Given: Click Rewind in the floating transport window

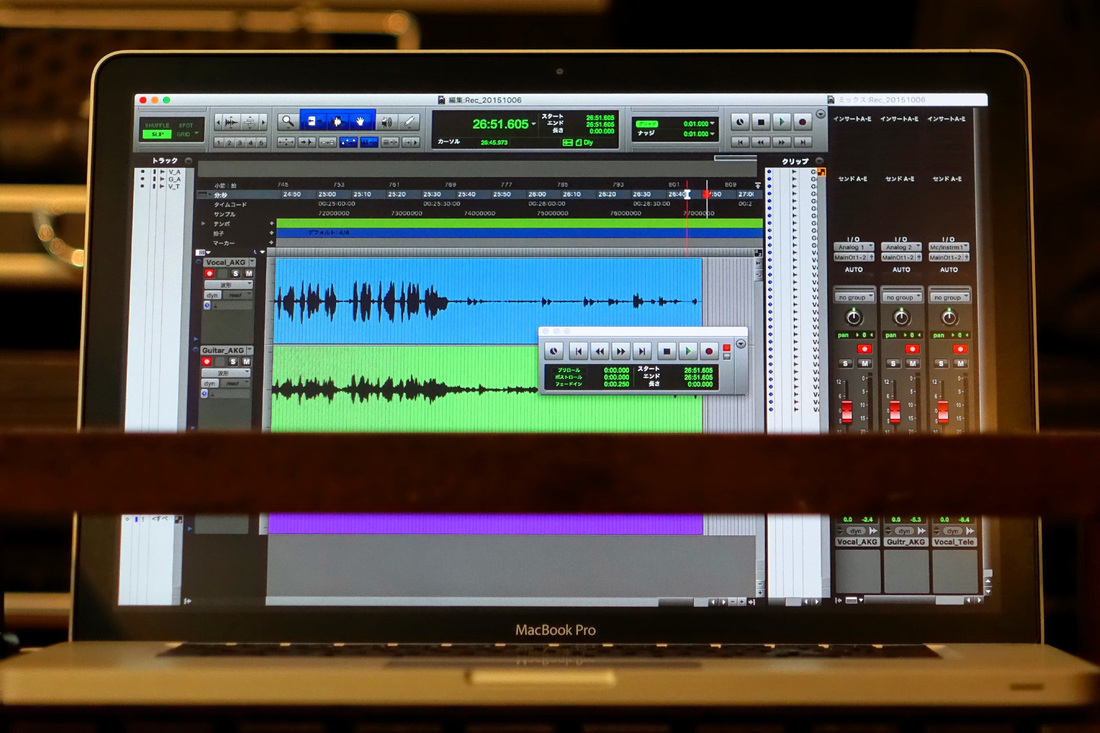Looking at the screenshot, I should click(599, 351).
